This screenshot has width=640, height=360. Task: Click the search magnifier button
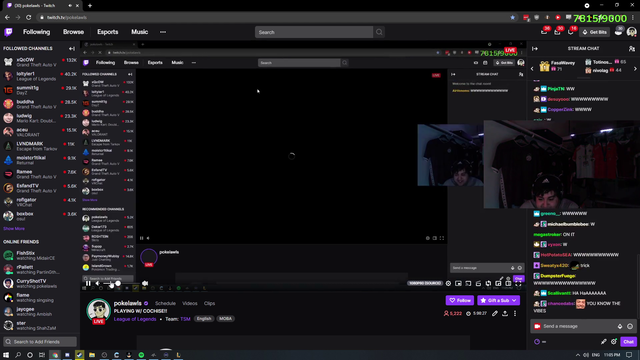coord(379,32)
